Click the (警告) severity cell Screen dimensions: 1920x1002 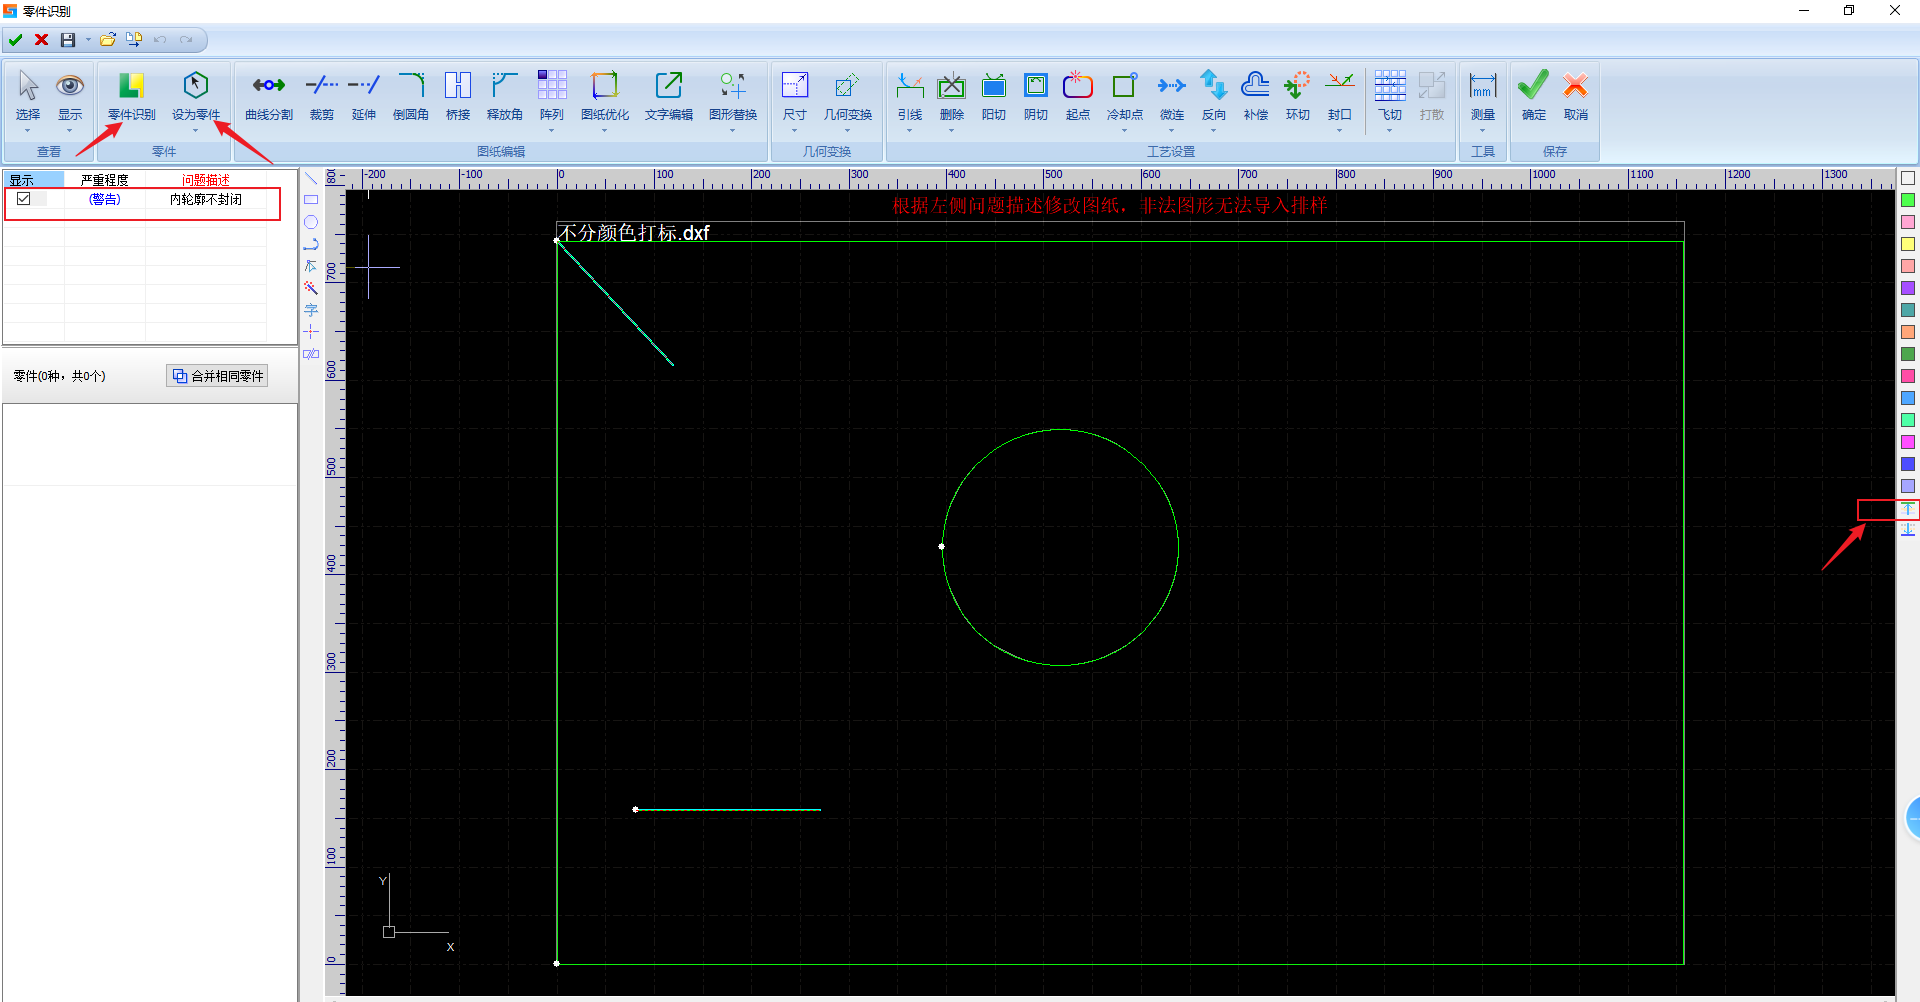(x=105, y=199)
